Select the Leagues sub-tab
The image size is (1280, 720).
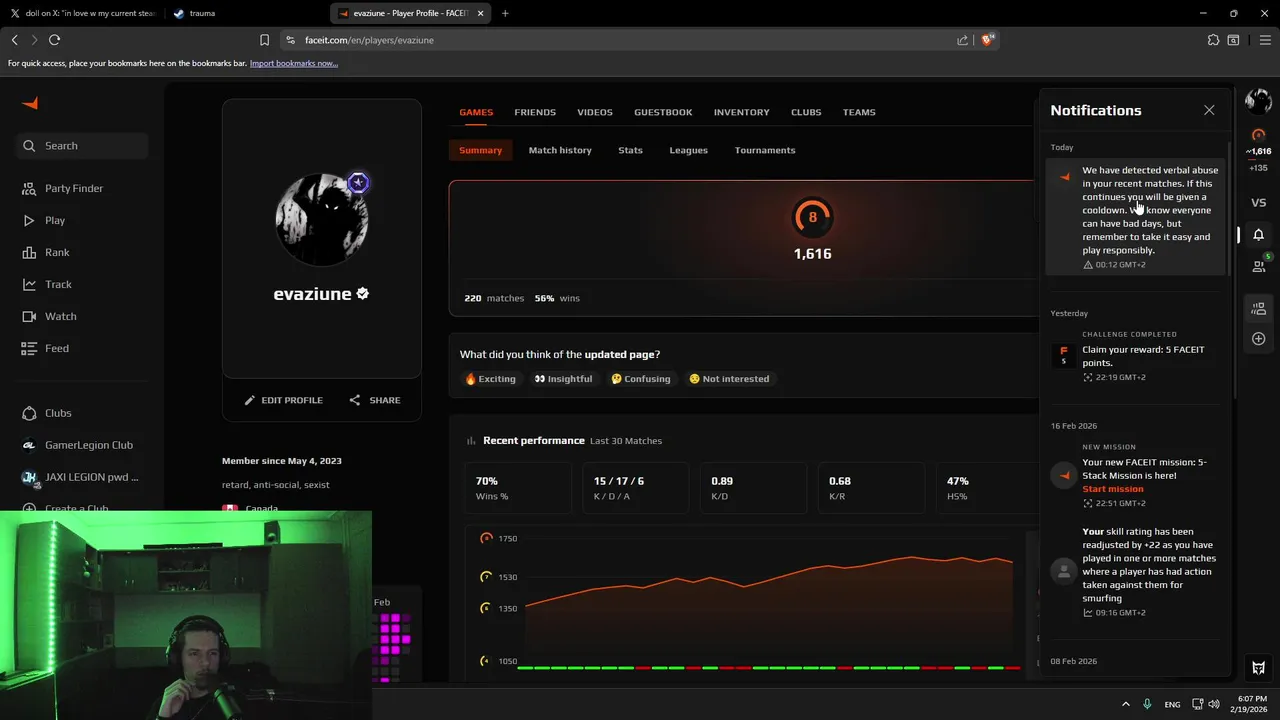(688, 150)
